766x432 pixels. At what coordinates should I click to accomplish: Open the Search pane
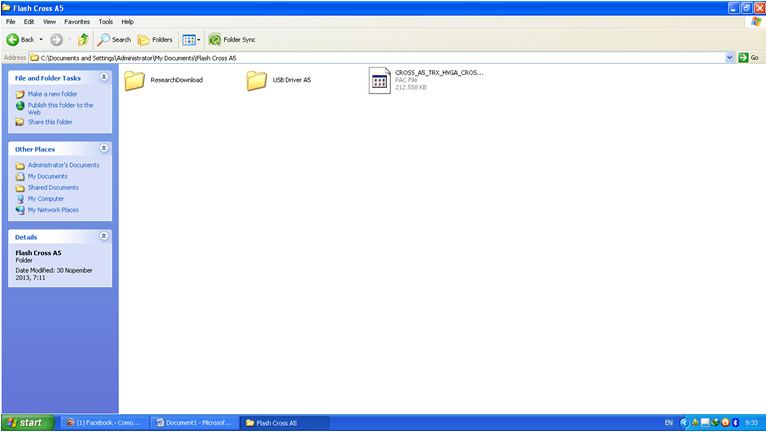[114, 40]
